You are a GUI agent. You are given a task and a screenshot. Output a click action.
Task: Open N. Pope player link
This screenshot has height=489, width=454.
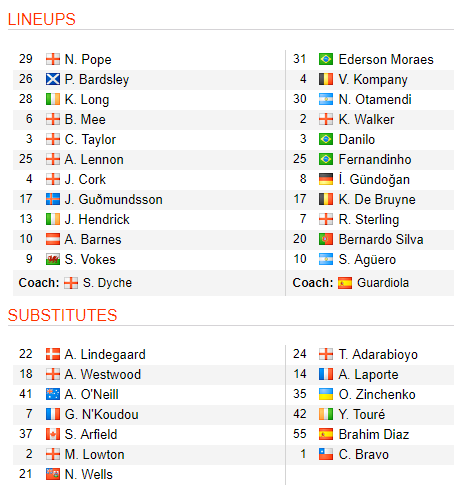coord(88,60)
